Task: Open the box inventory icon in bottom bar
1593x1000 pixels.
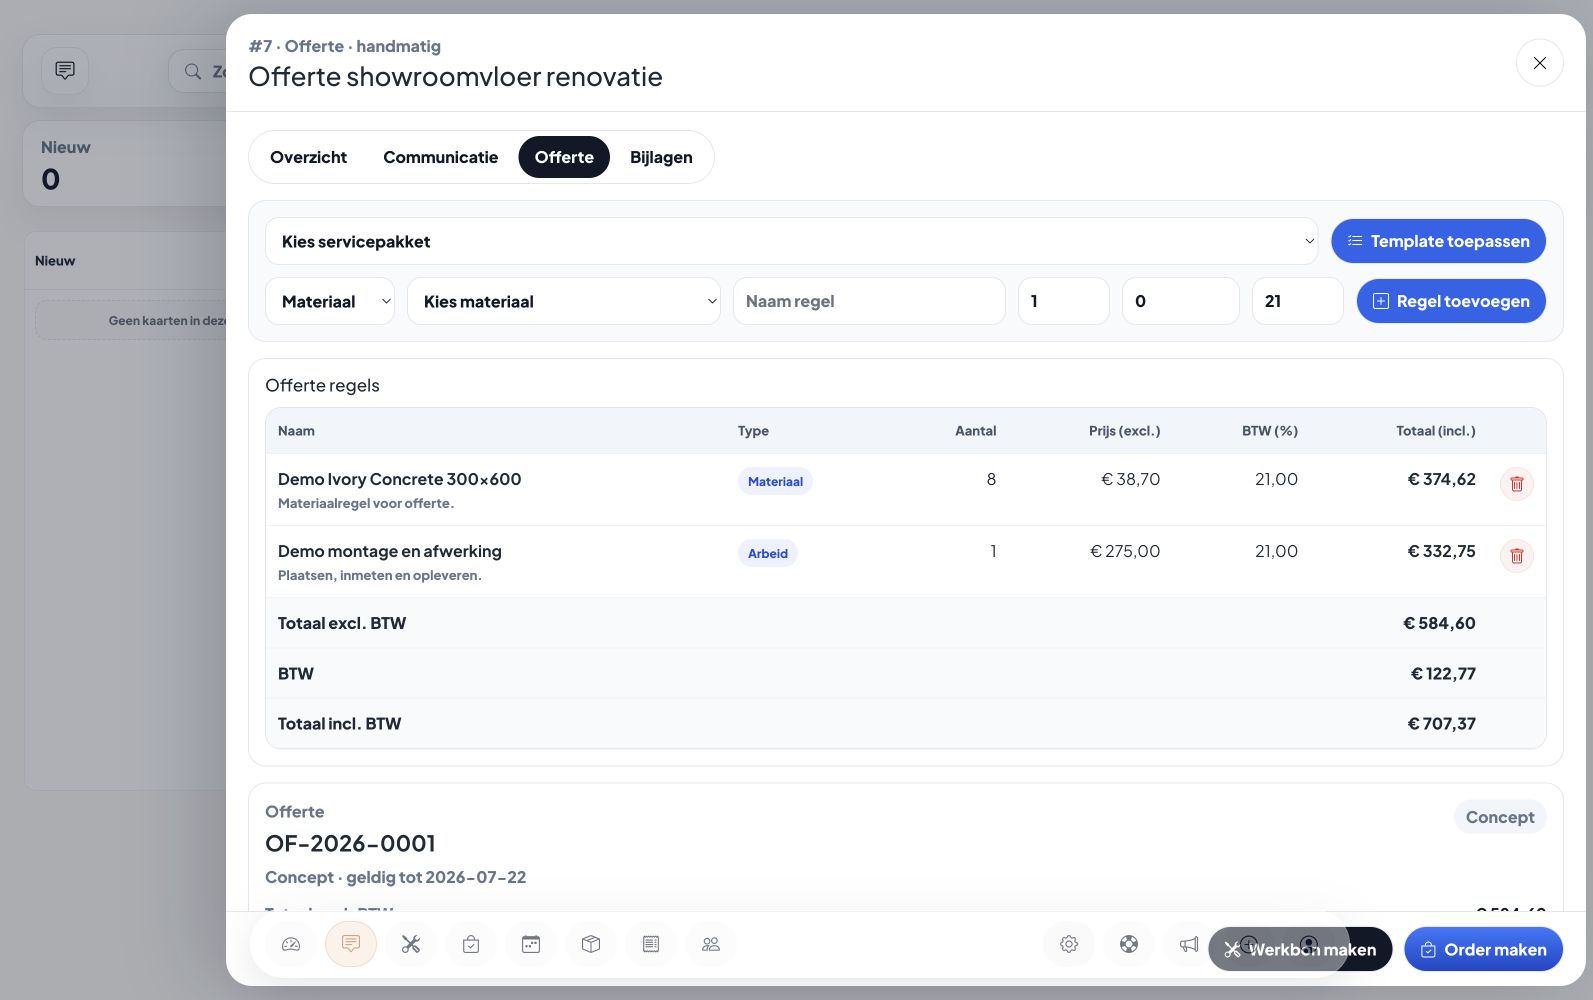Action: [591, 944]
